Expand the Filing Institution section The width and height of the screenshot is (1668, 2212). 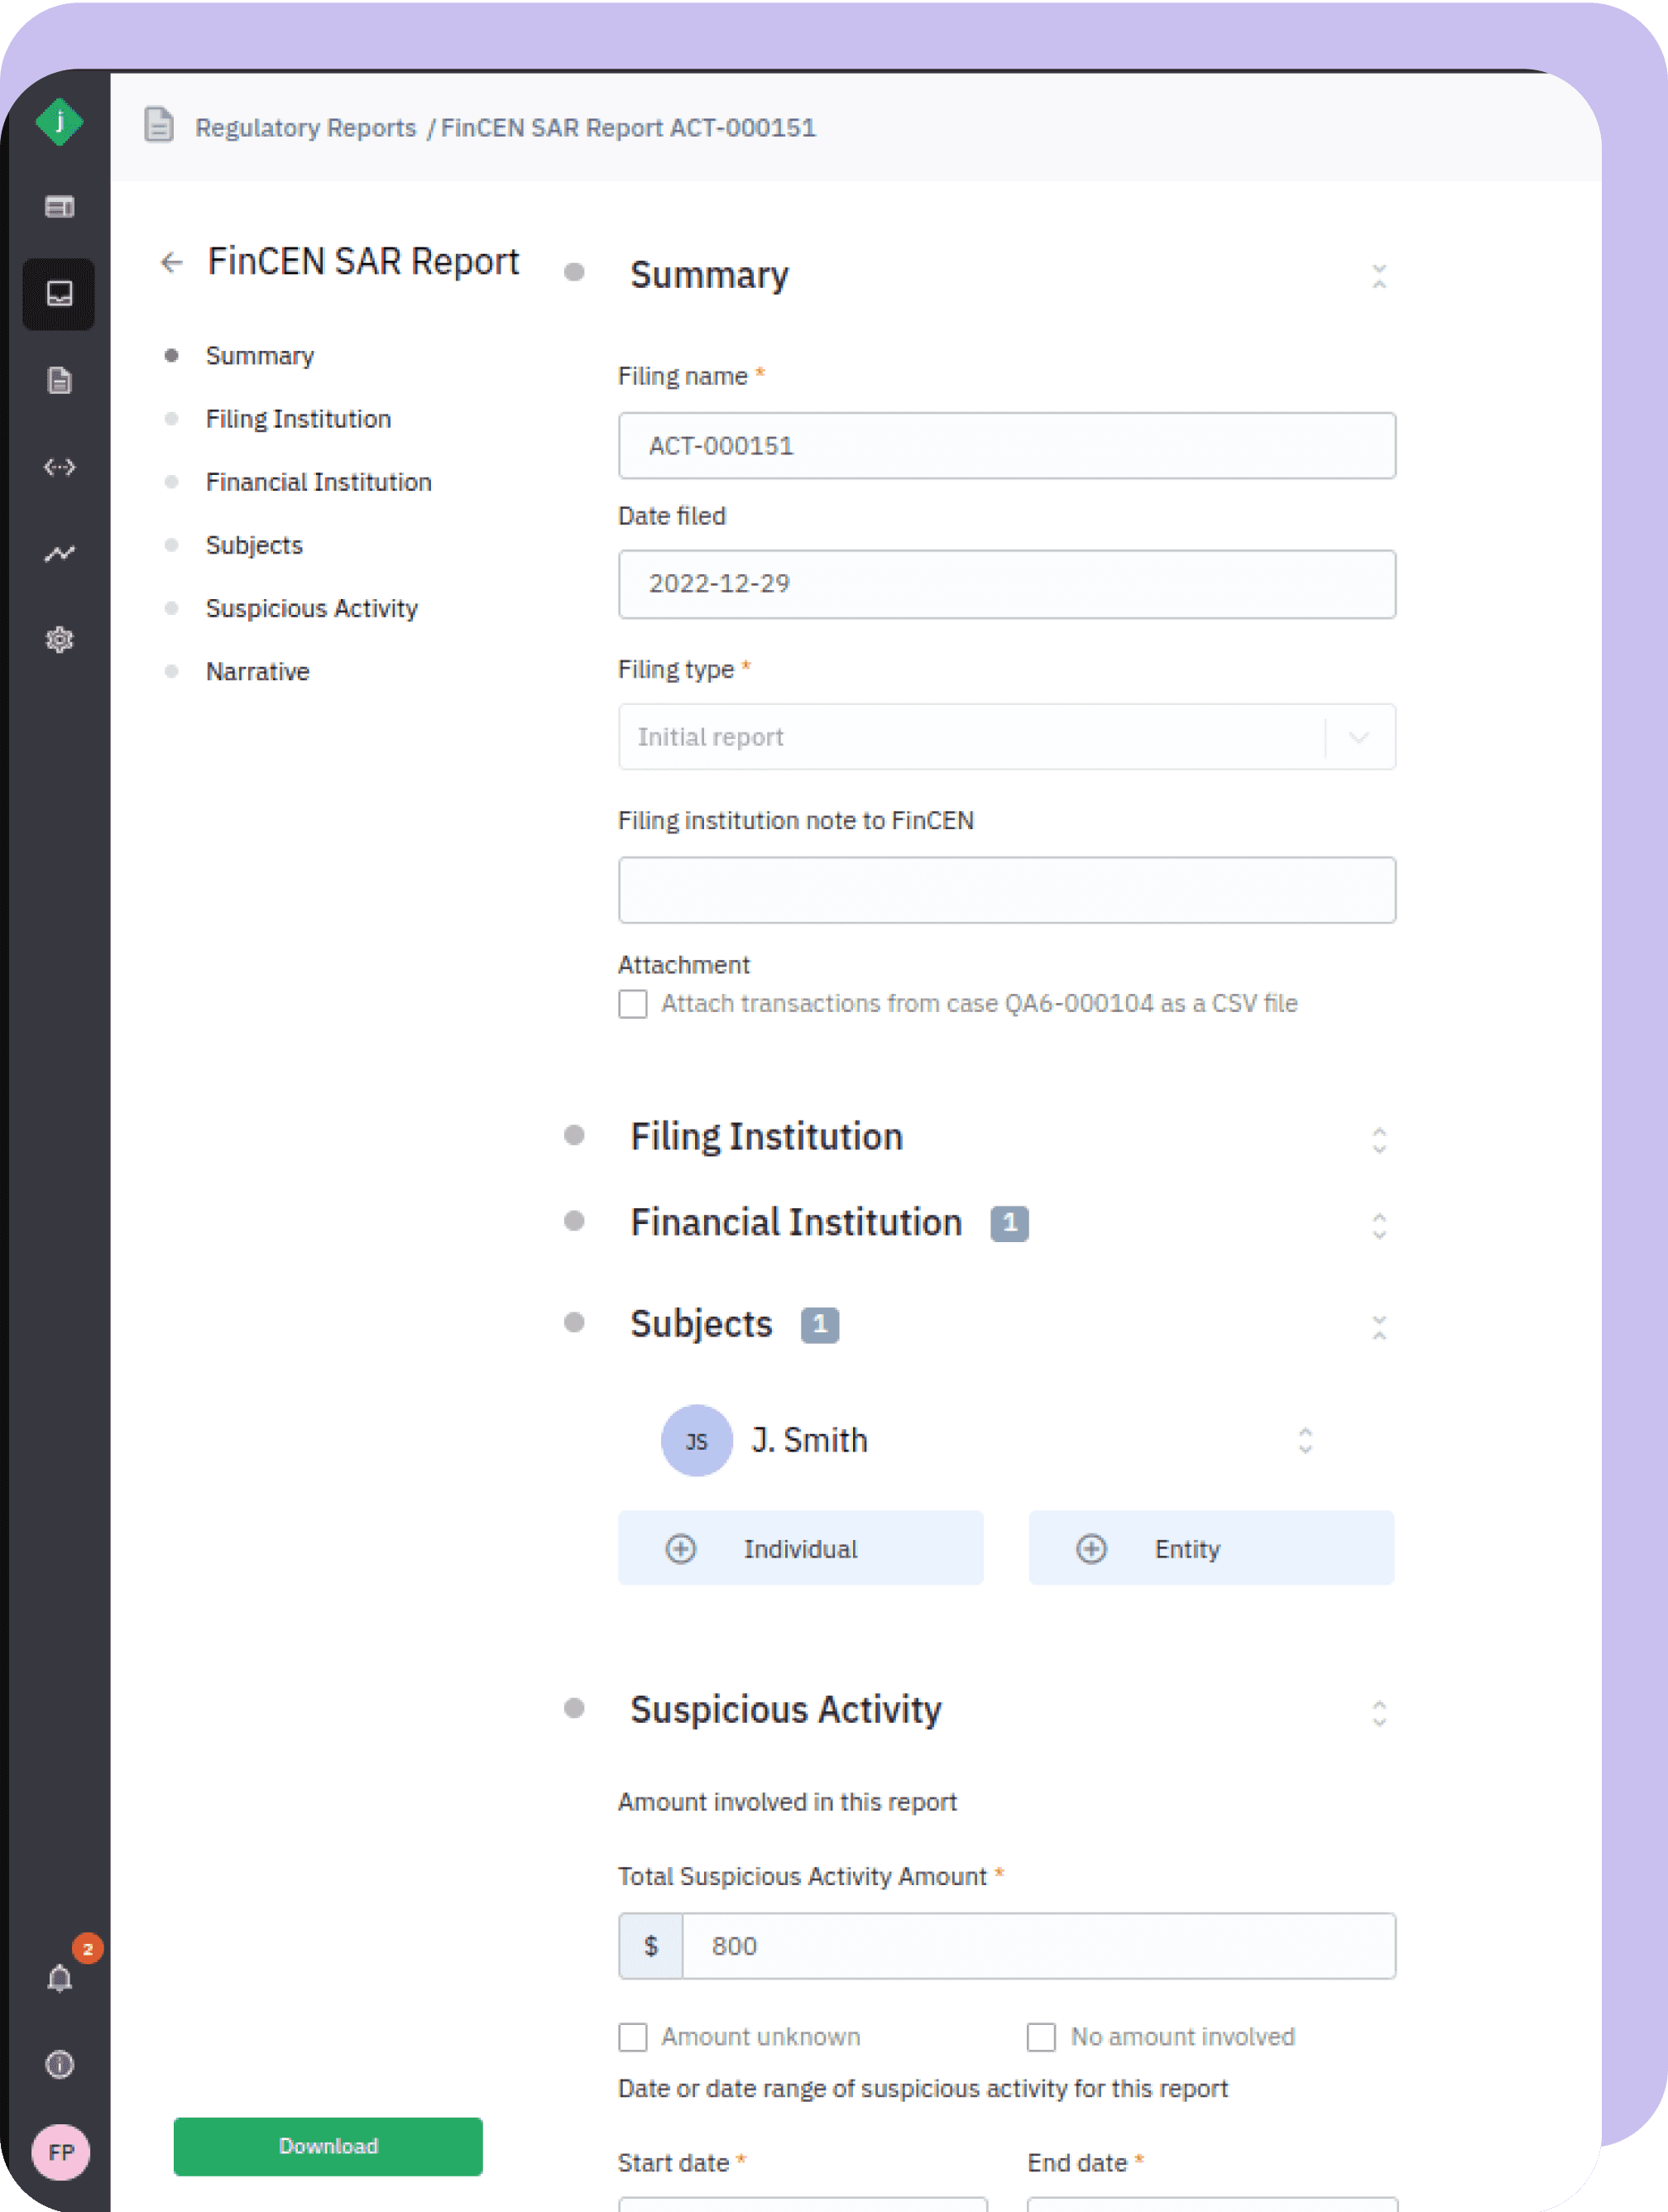(1378, 1139)
